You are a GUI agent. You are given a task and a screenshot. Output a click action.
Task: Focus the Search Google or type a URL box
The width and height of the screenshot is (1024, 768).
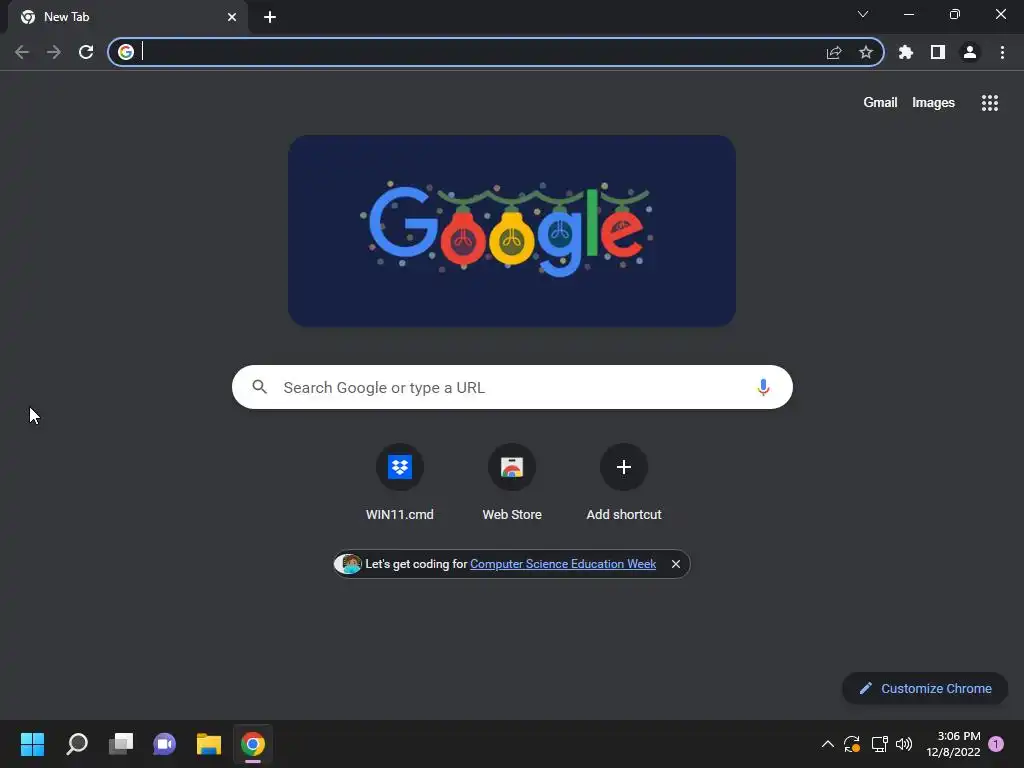coord(512,387)
